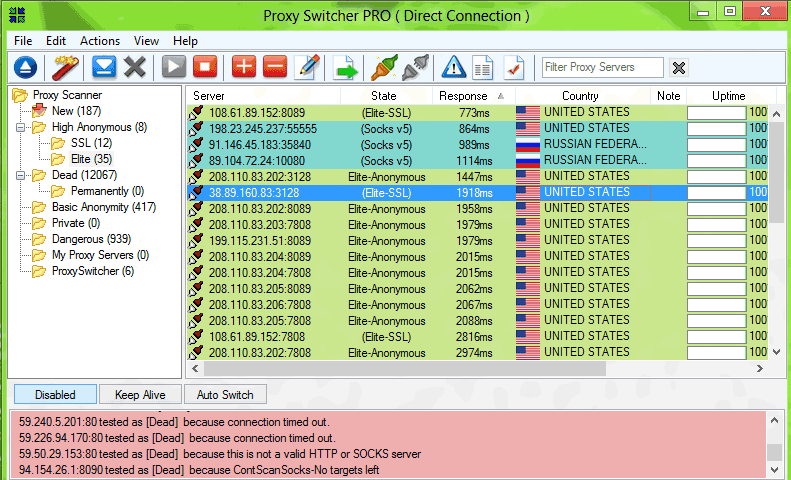Select the Dangerous (939) folder

pyautogui.click(x=91, y=239)
